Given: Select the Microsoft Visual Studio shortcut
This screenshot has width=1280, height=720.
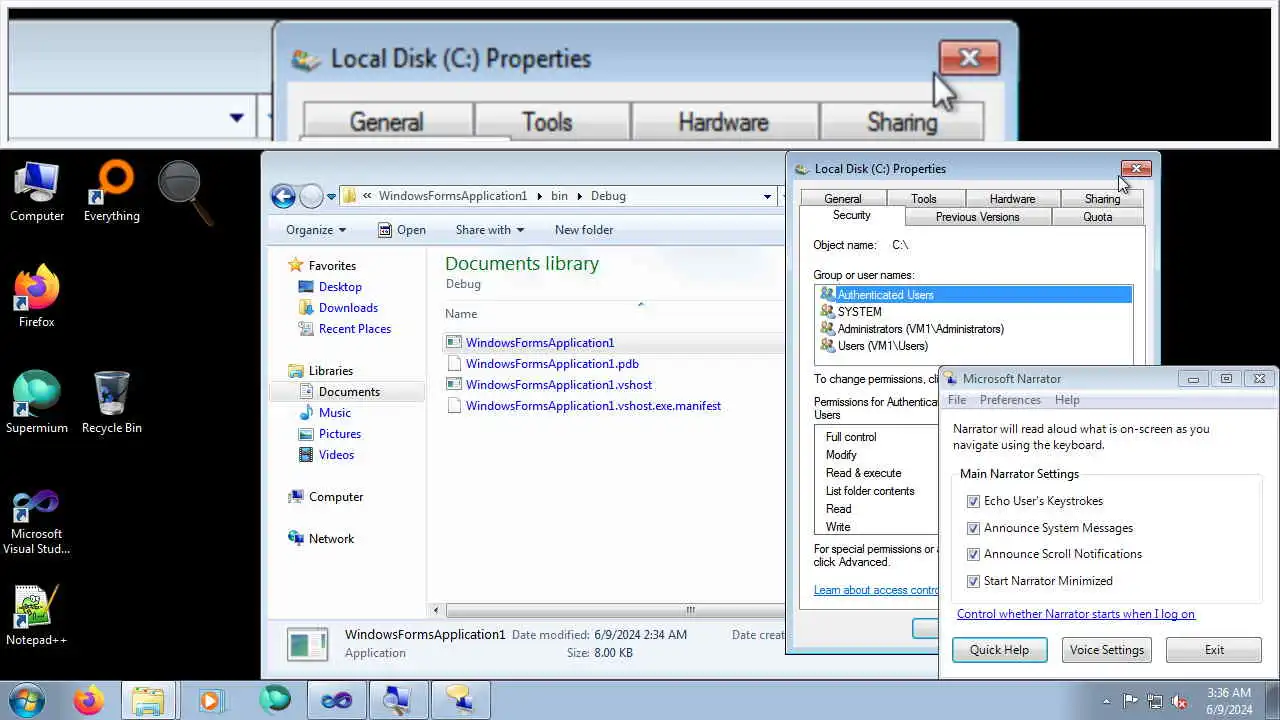Looking at the screenshot, I should pyautogui.click(x=37, y=522).
